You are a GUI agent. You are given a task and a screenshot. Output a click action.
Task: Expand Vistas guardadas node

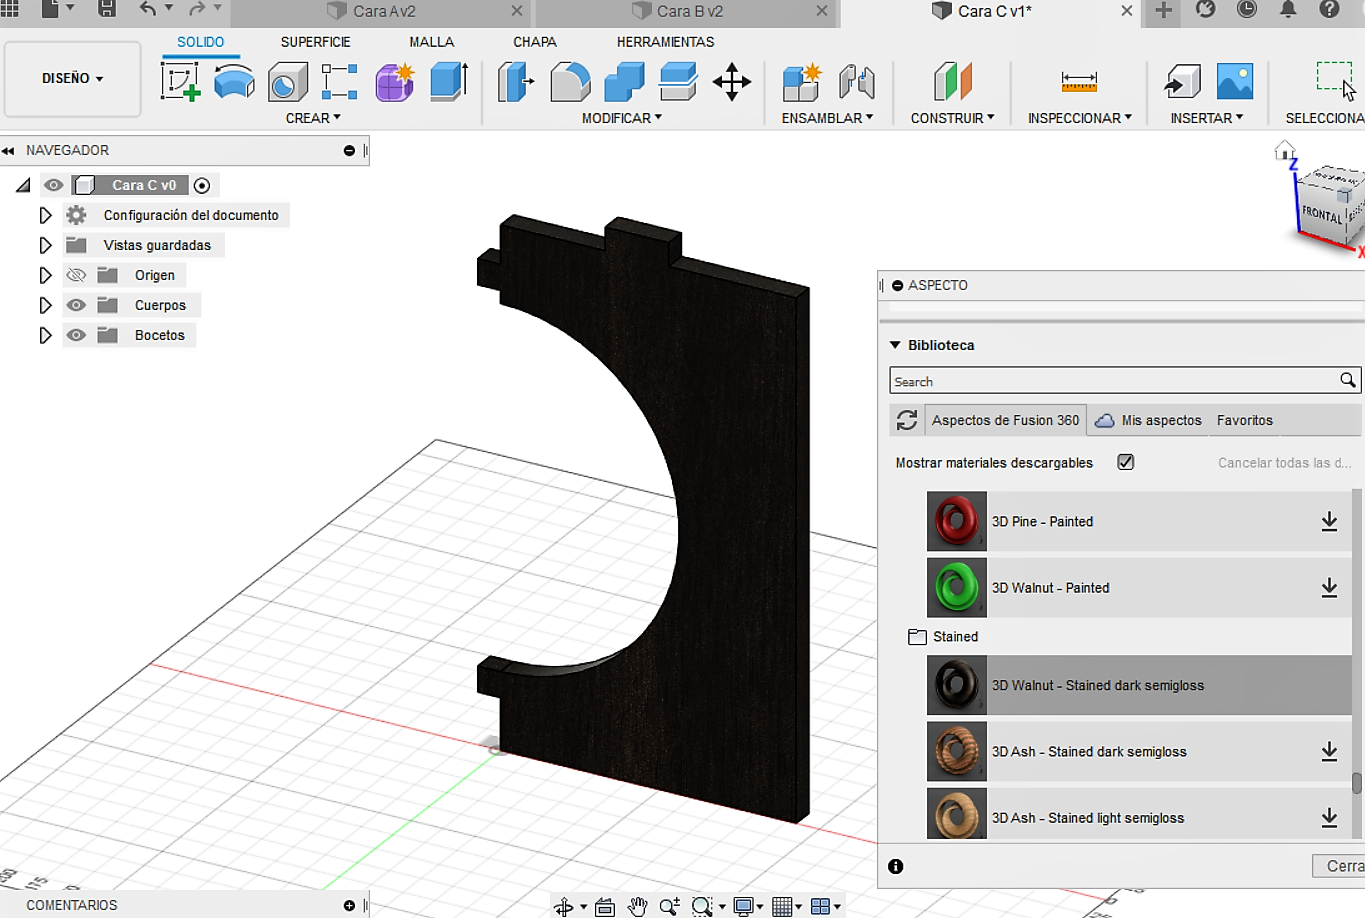pos(45,245)
